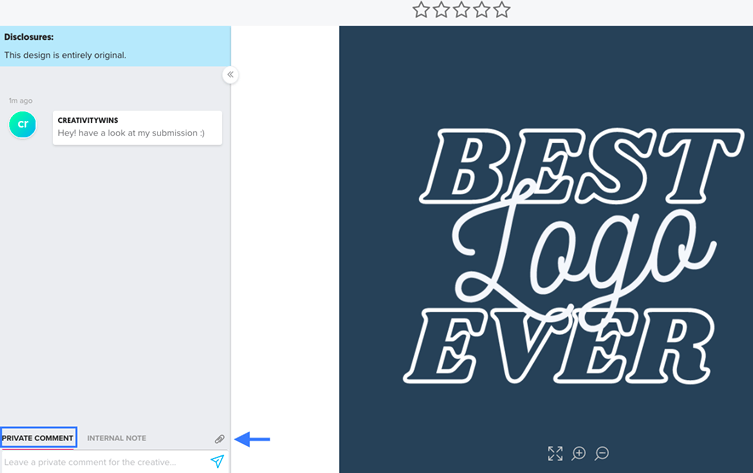The image size is (753, 473).
Task: Zoom out of the logo design
Action: click(x=602, y=453)
